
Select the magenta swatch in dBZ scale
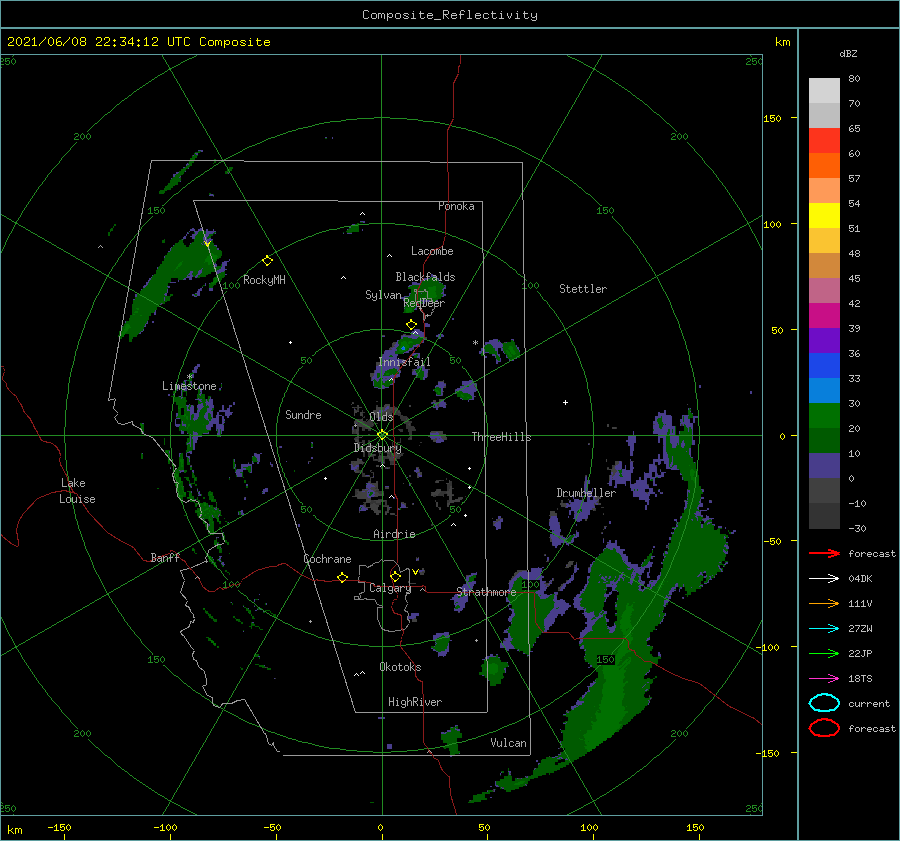[x=824, y=316]
